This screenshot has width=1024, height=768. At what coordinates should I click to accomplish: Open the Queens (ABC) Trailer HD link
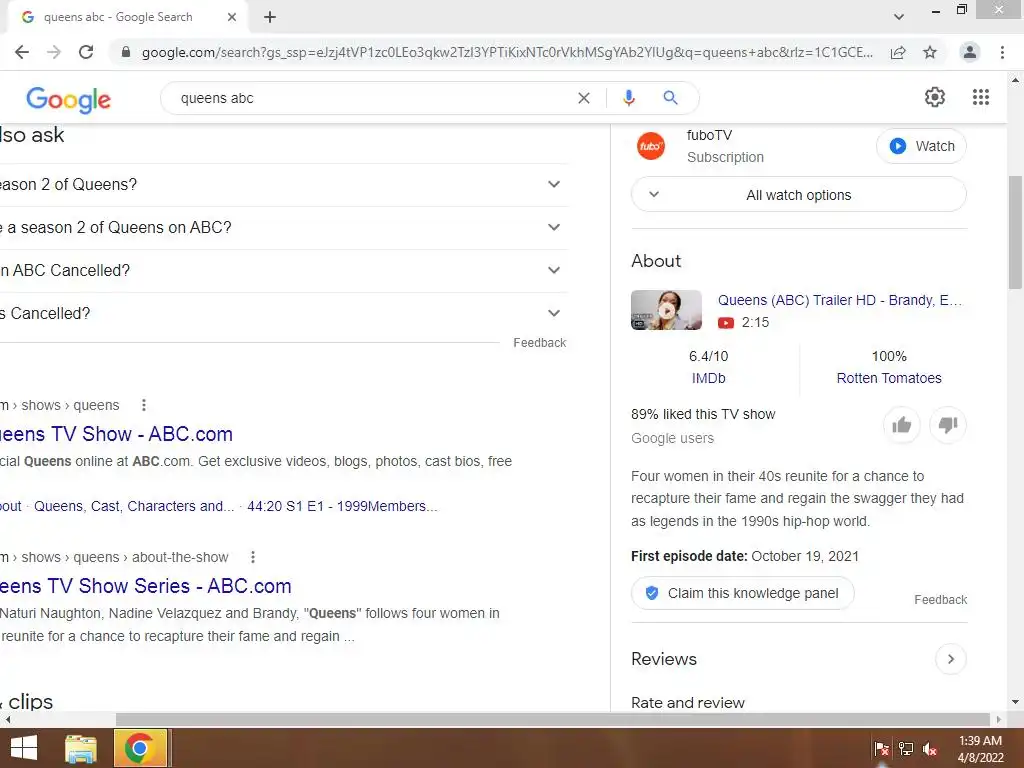tap(840, 300)
